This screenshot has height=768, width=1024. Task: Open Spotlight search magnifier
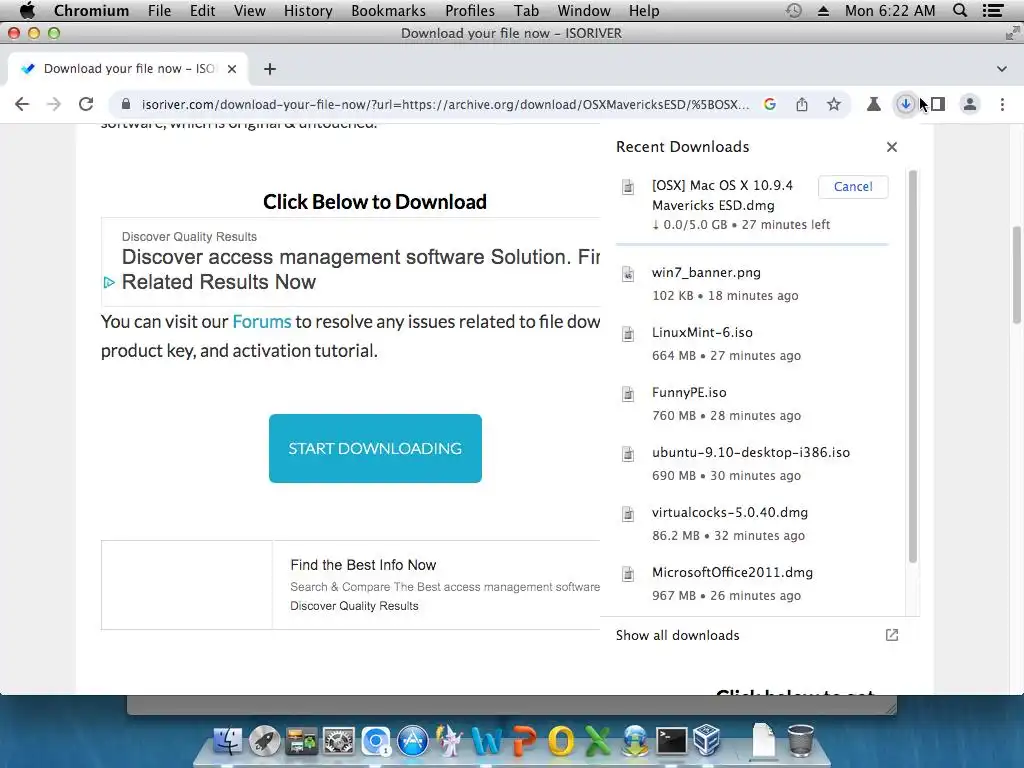[960, 11]
